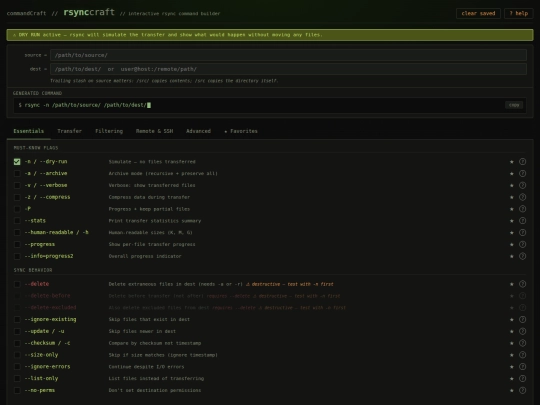Open help for the --delete flag
This screenshot has height=405, width=540.
click(522, 284)
